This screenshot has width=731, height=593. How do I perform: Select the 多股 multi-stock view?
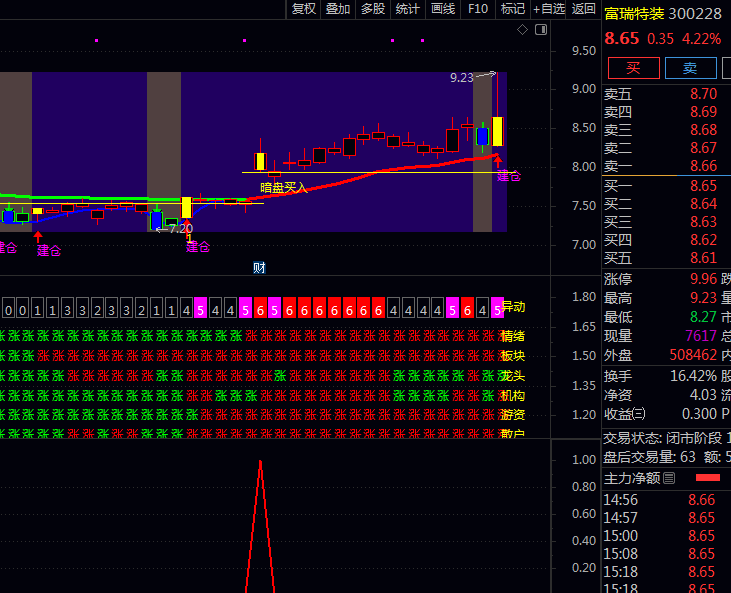click(x=373, y=9)
